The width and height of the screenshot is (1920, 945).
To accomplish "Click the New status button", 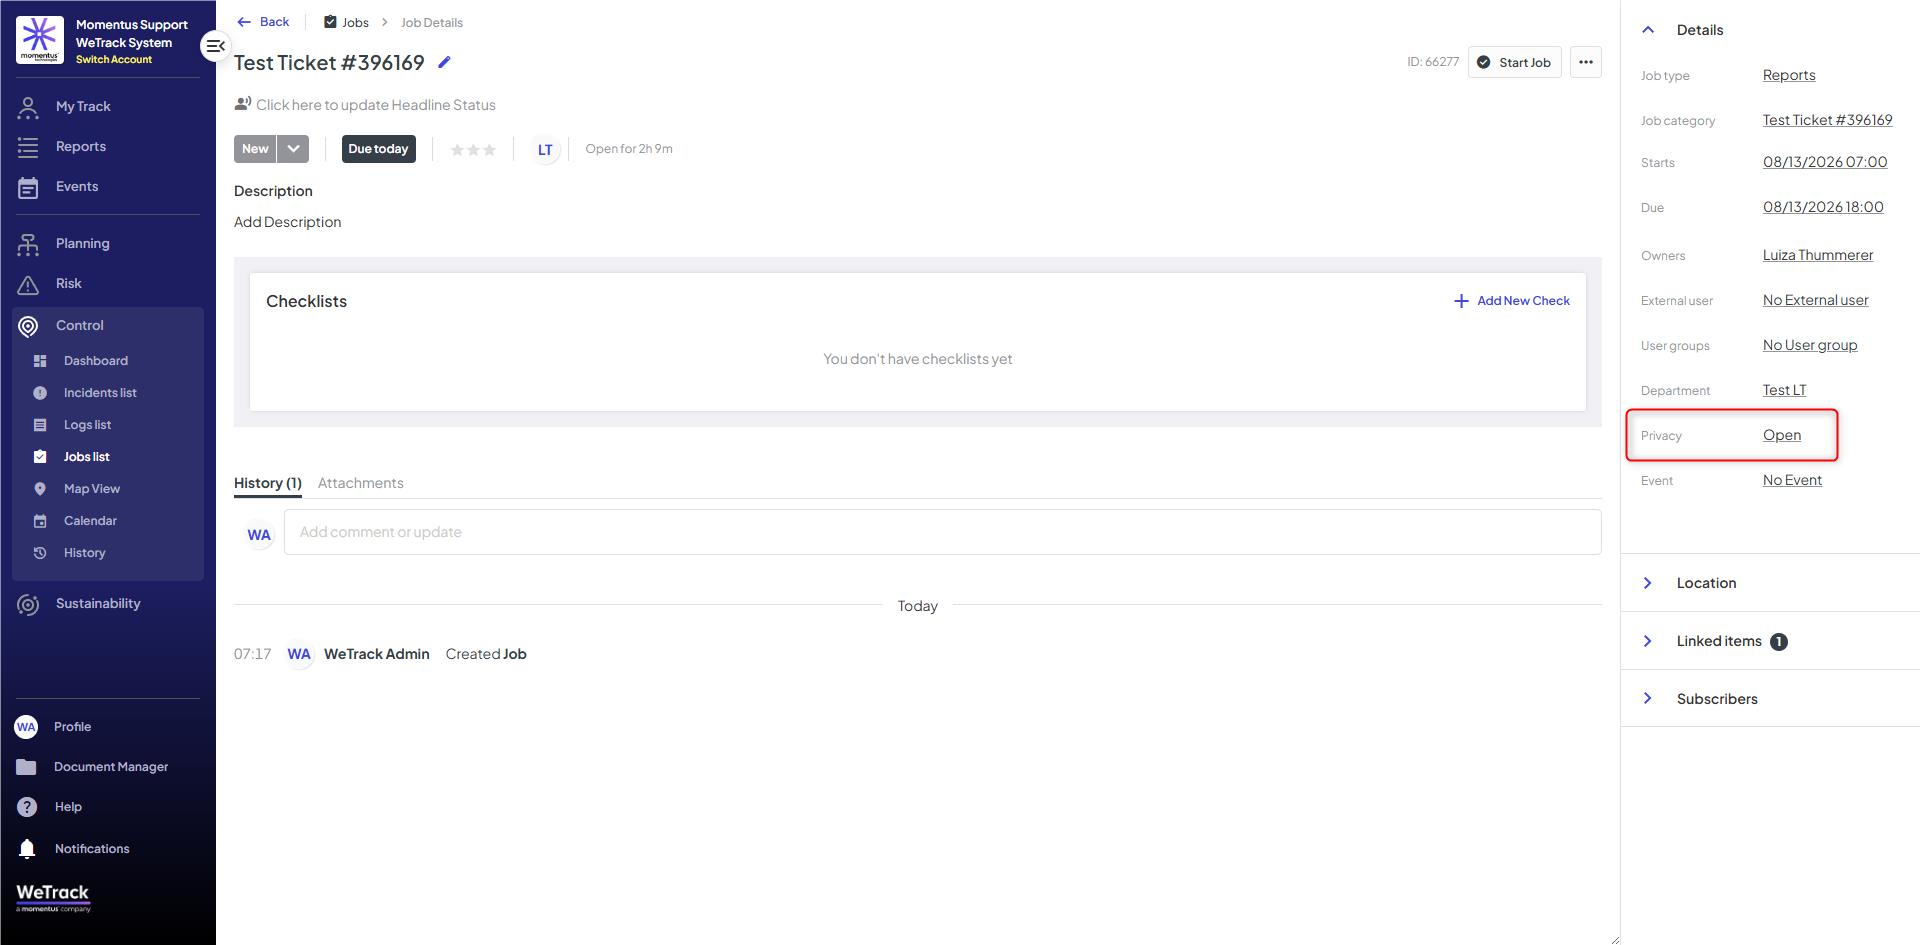I will click(255, 149).
